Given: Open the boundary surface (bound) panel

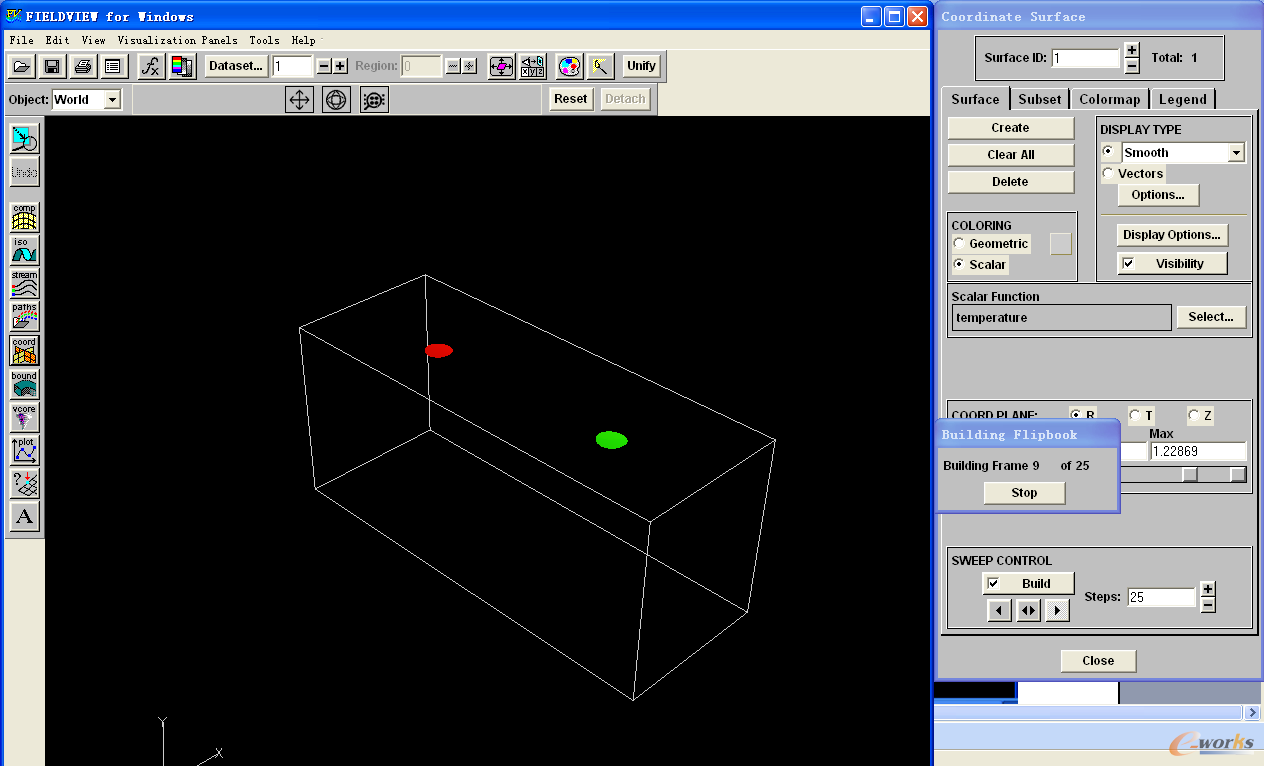Looking at the screenshot, I should (x=24, y=384).
